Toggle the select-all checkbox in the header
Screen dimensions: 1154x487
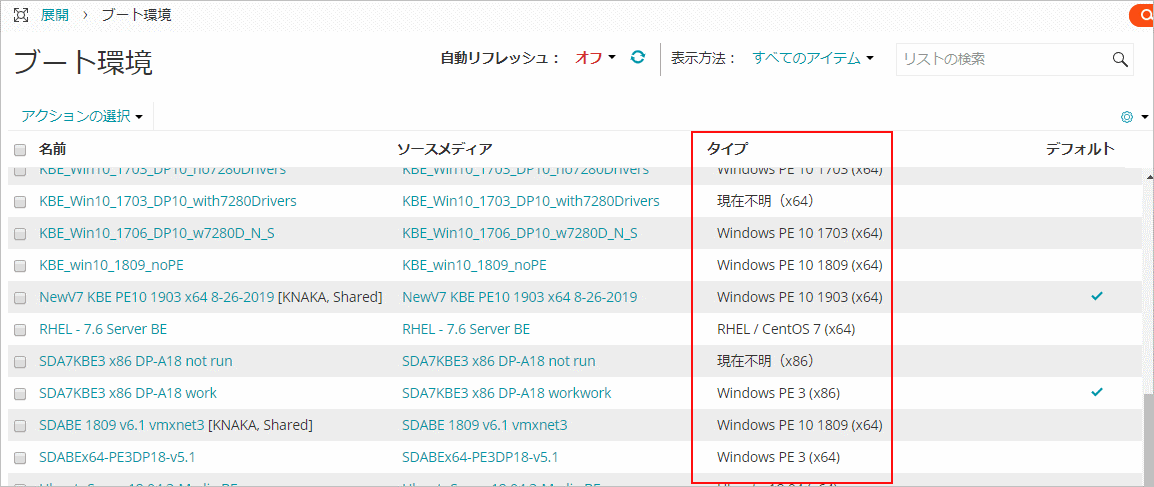(x=20, y=150)
